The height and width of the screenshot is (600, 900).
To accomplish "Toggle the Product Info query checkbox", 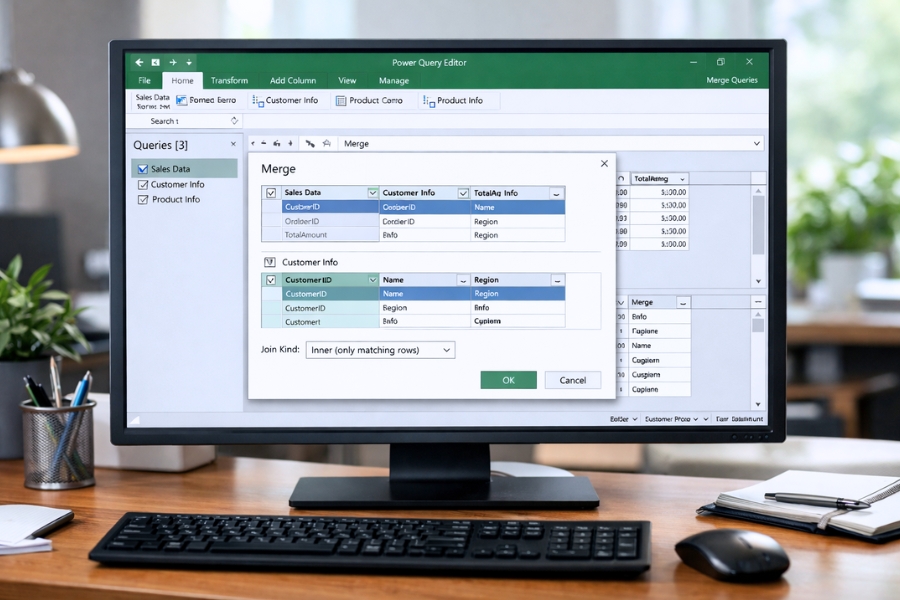I will coord(141,199).
